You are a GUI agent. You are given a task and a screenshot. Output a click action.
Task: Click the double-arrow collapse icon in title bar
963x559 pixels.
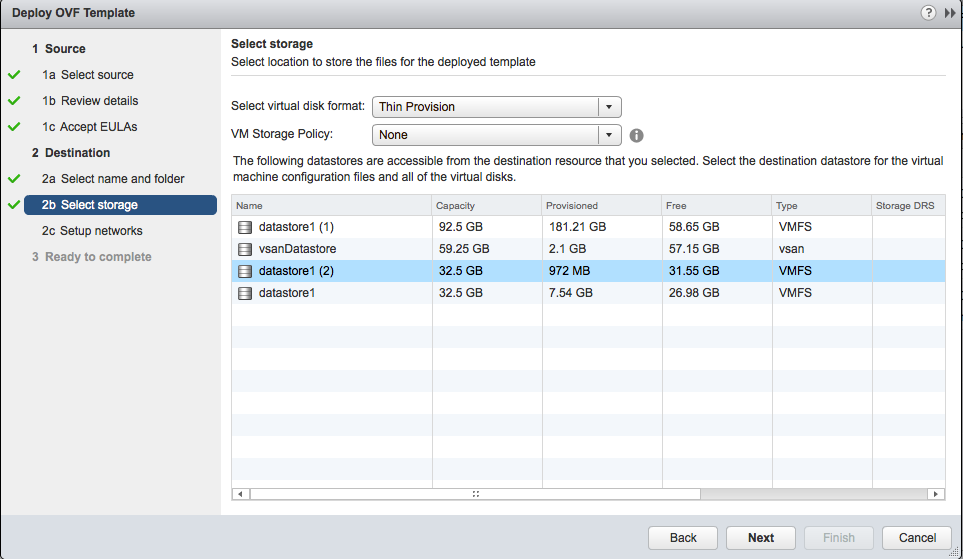[950, 13]
